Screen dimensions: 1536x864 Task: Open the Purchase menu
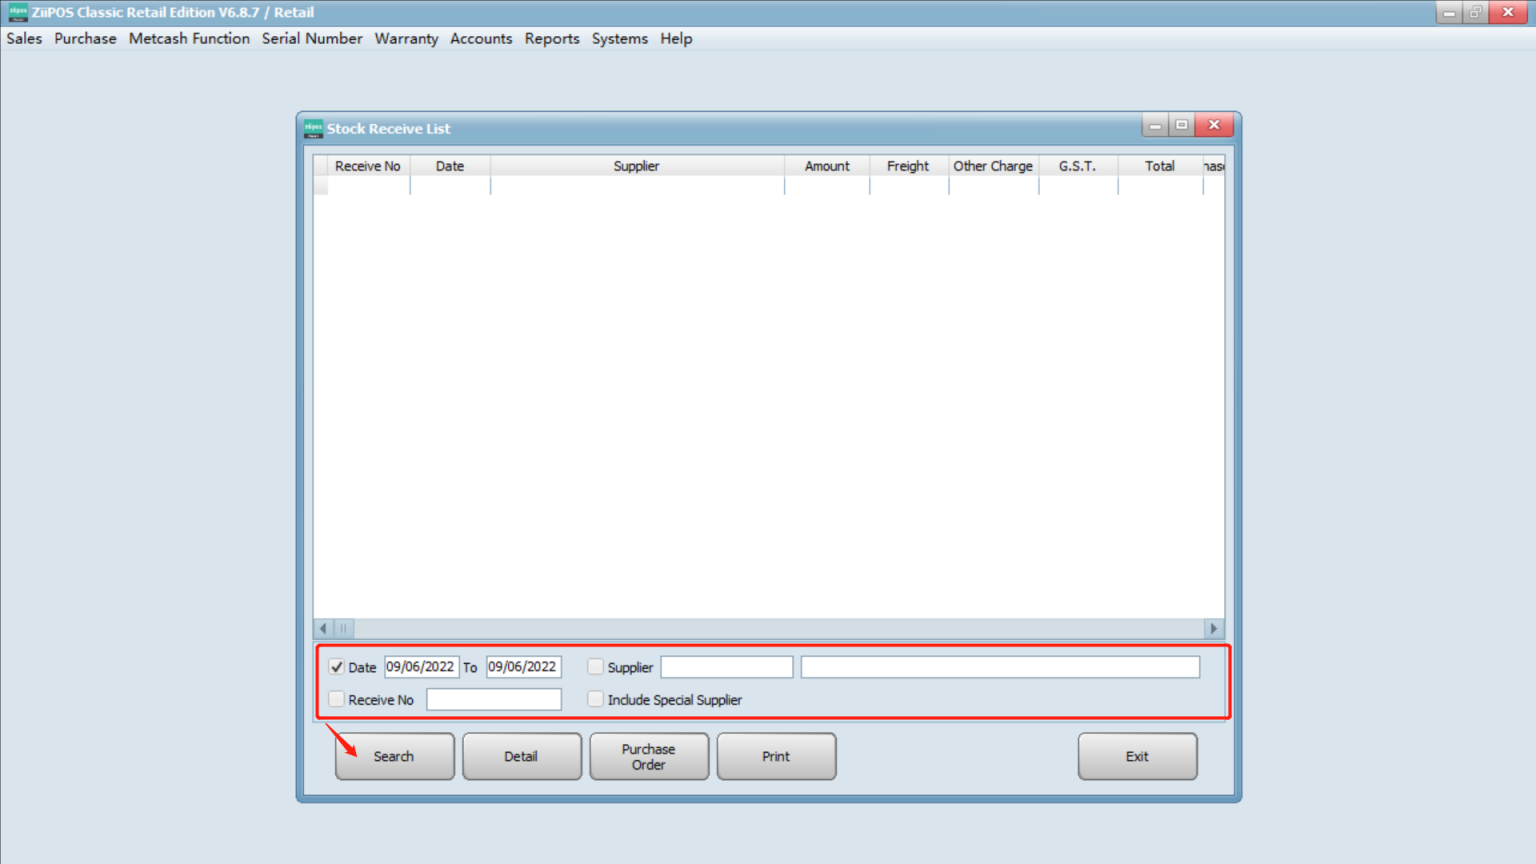click(x=85, y=38)
